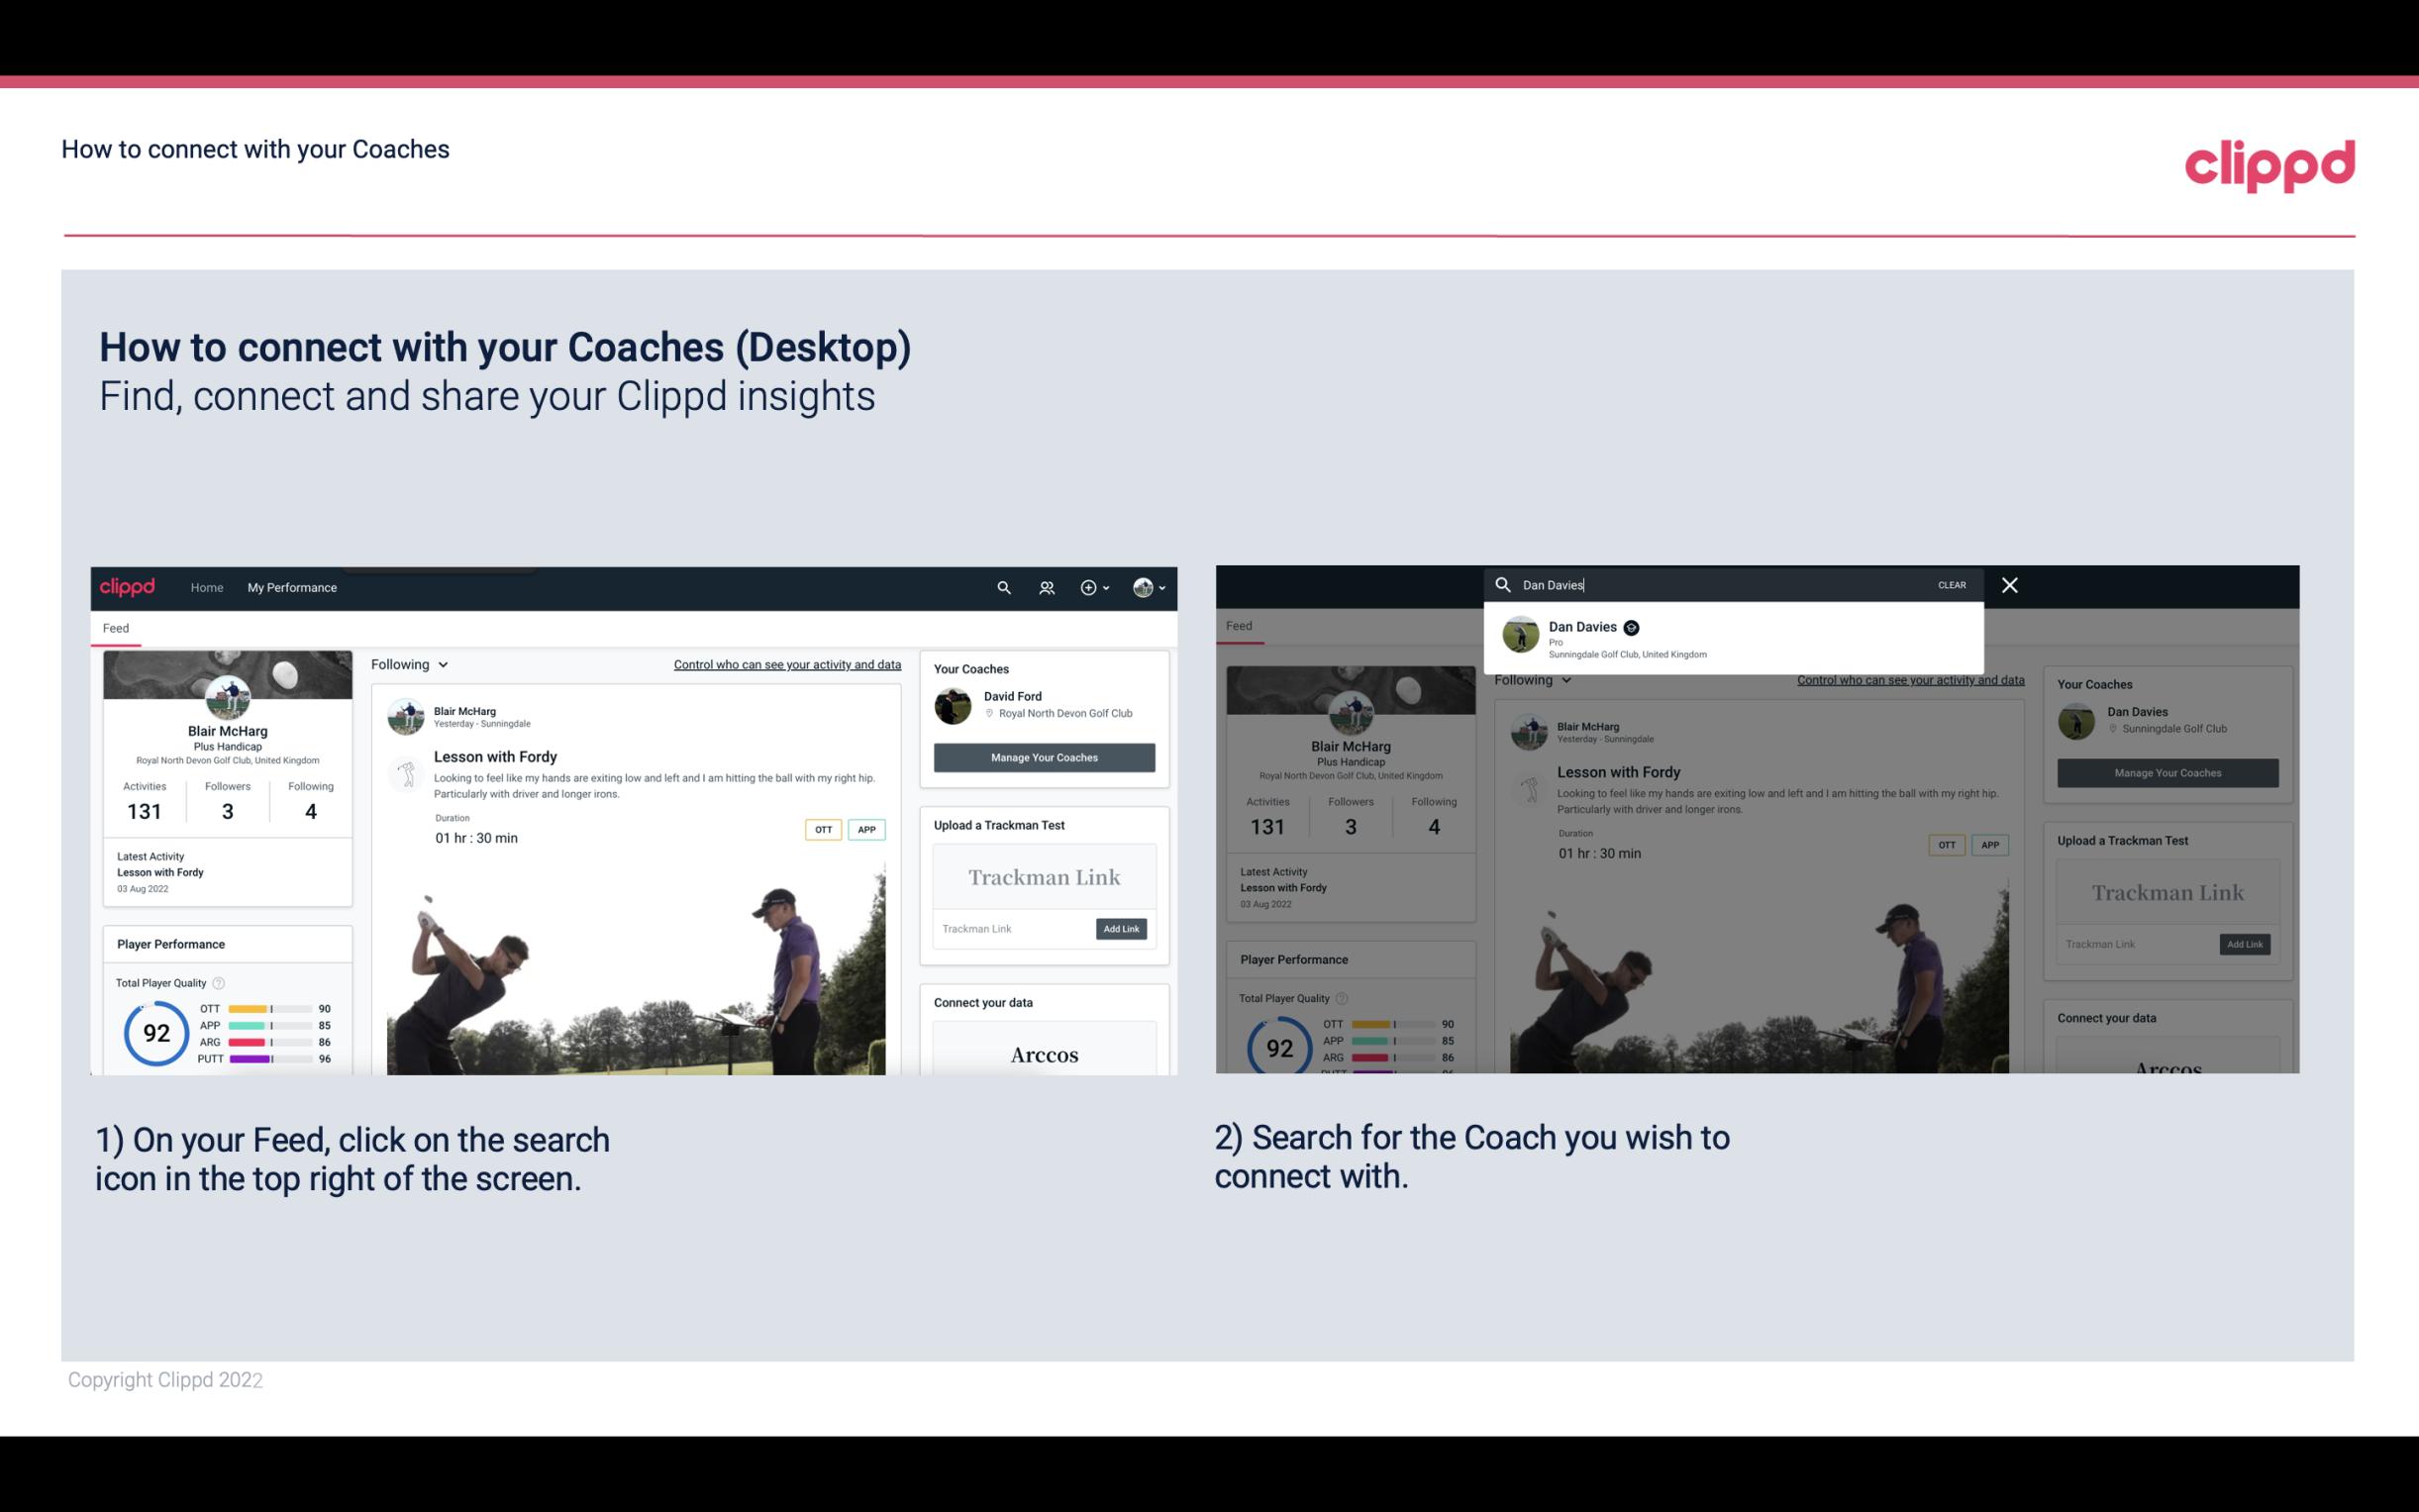Click the OTT performance bar indicator

point(268,1010)
